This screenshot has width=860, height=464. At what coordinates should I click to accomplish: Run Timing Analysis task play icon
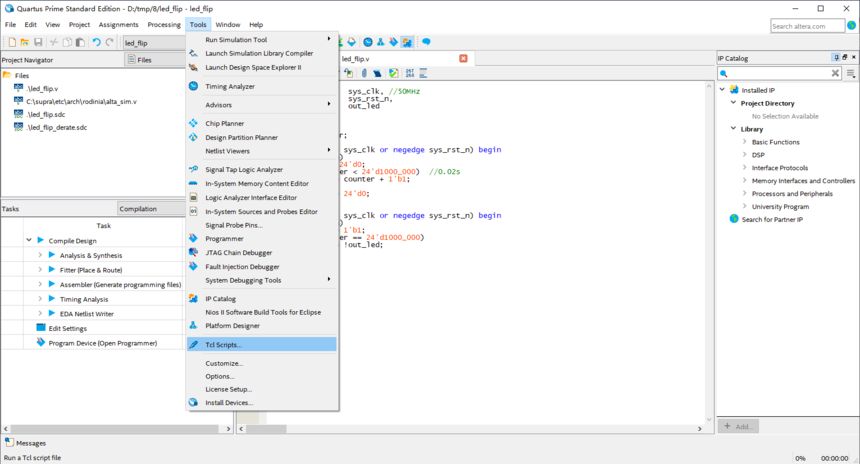pos(52,299)
